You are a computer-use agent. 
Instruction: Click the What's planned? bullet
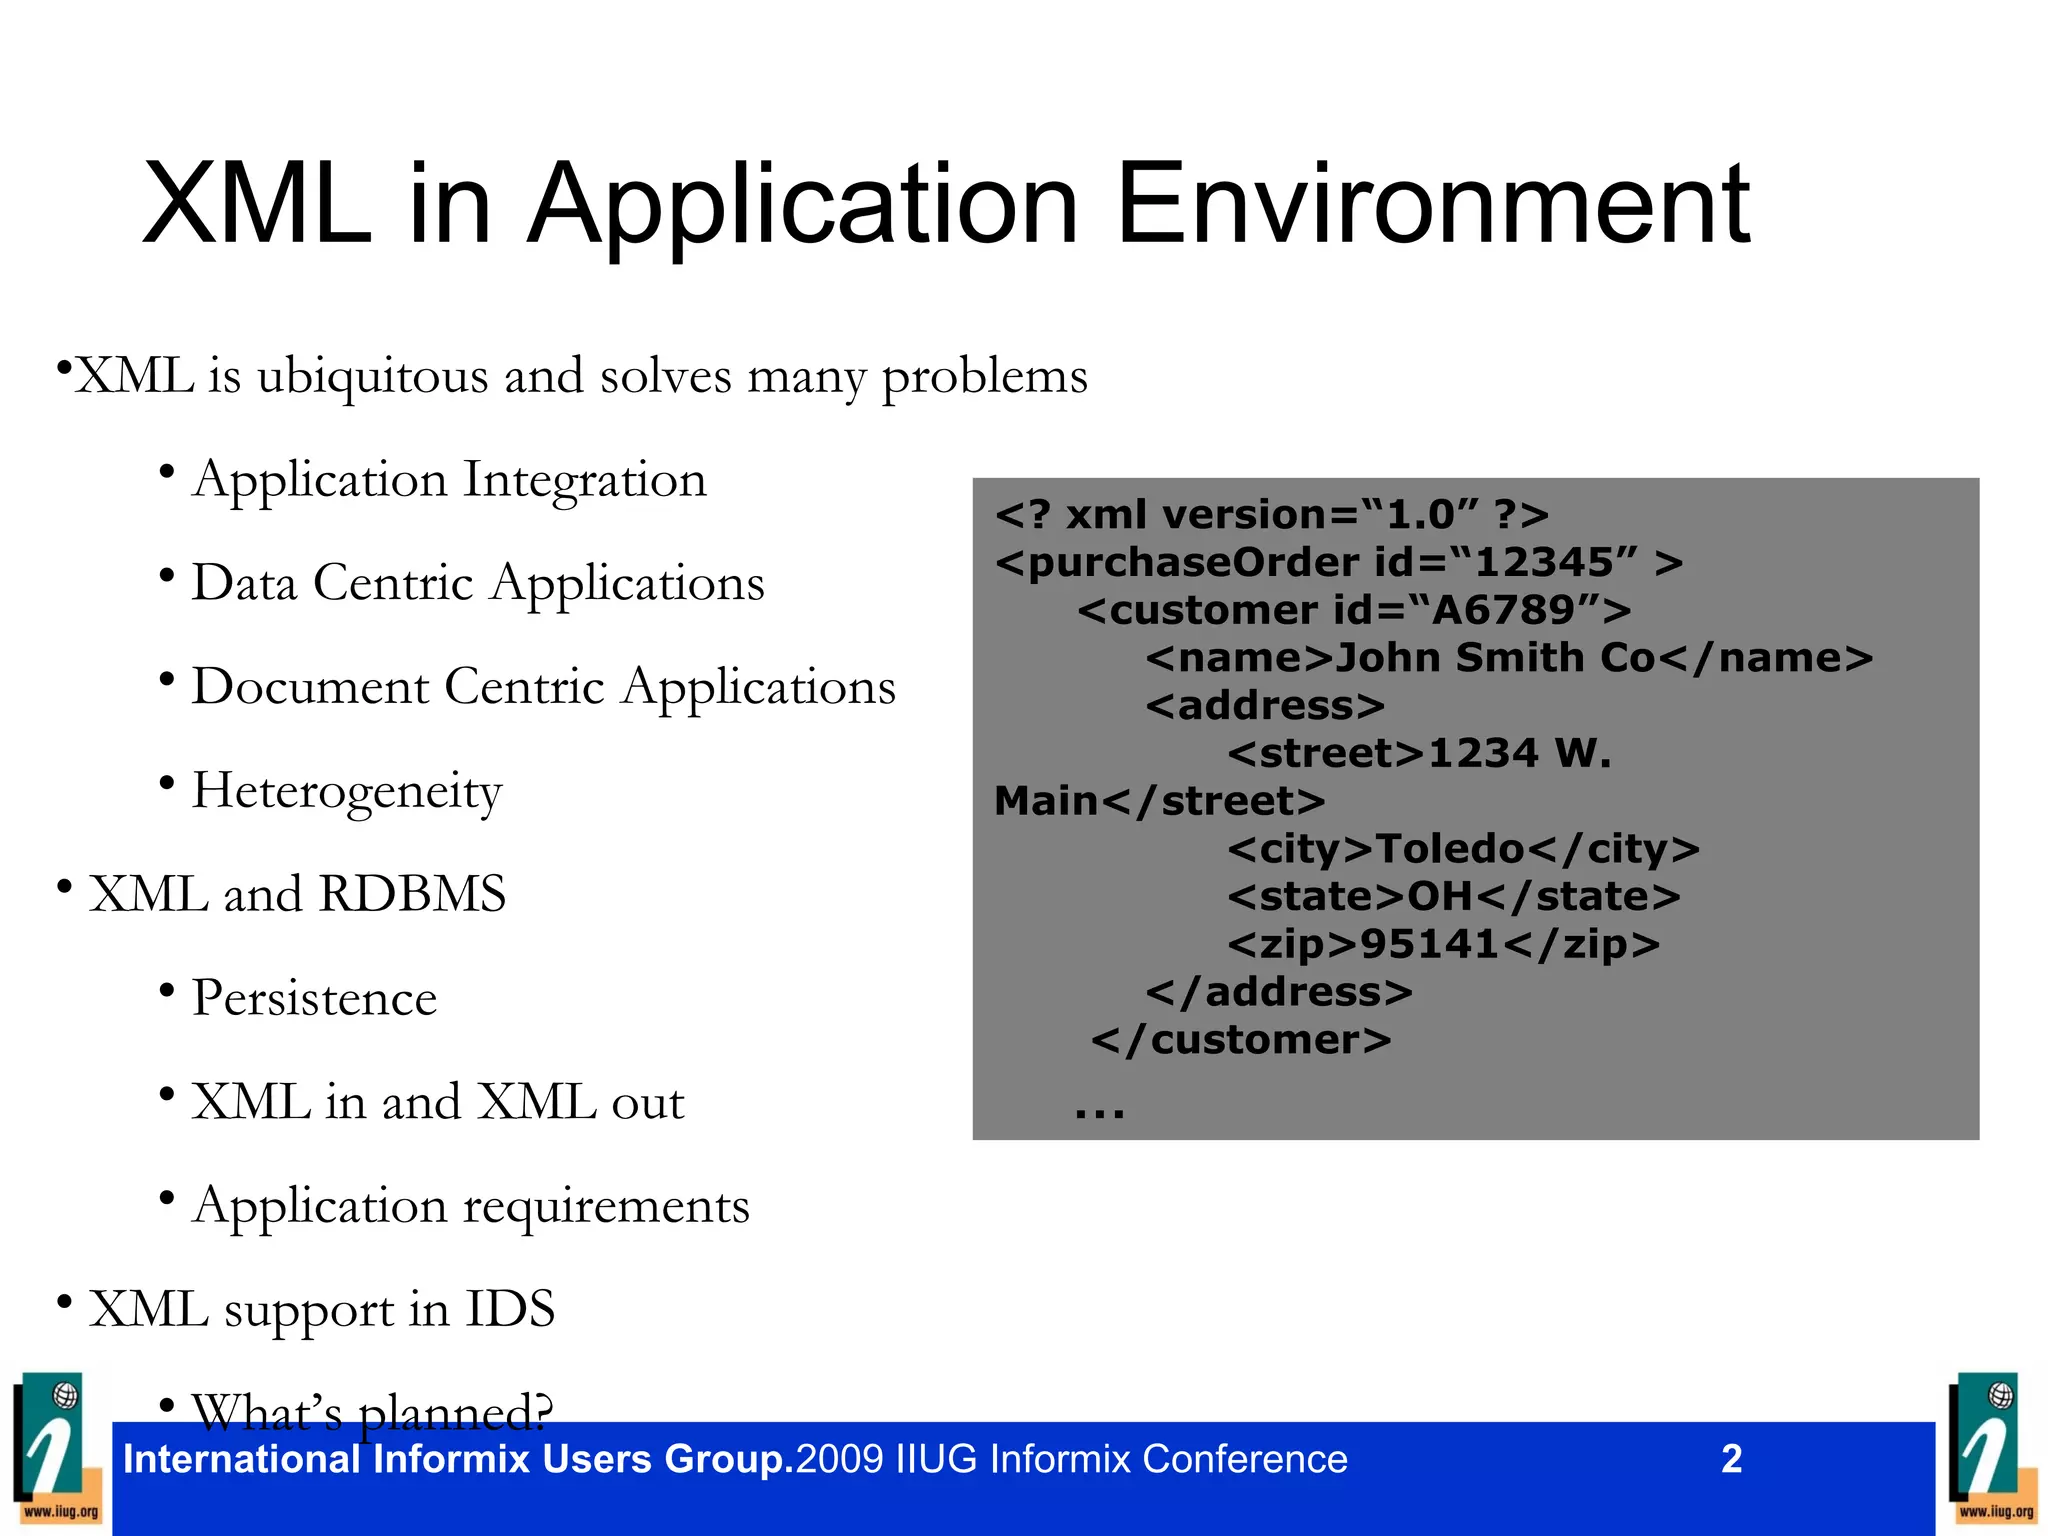[372, 1409]
